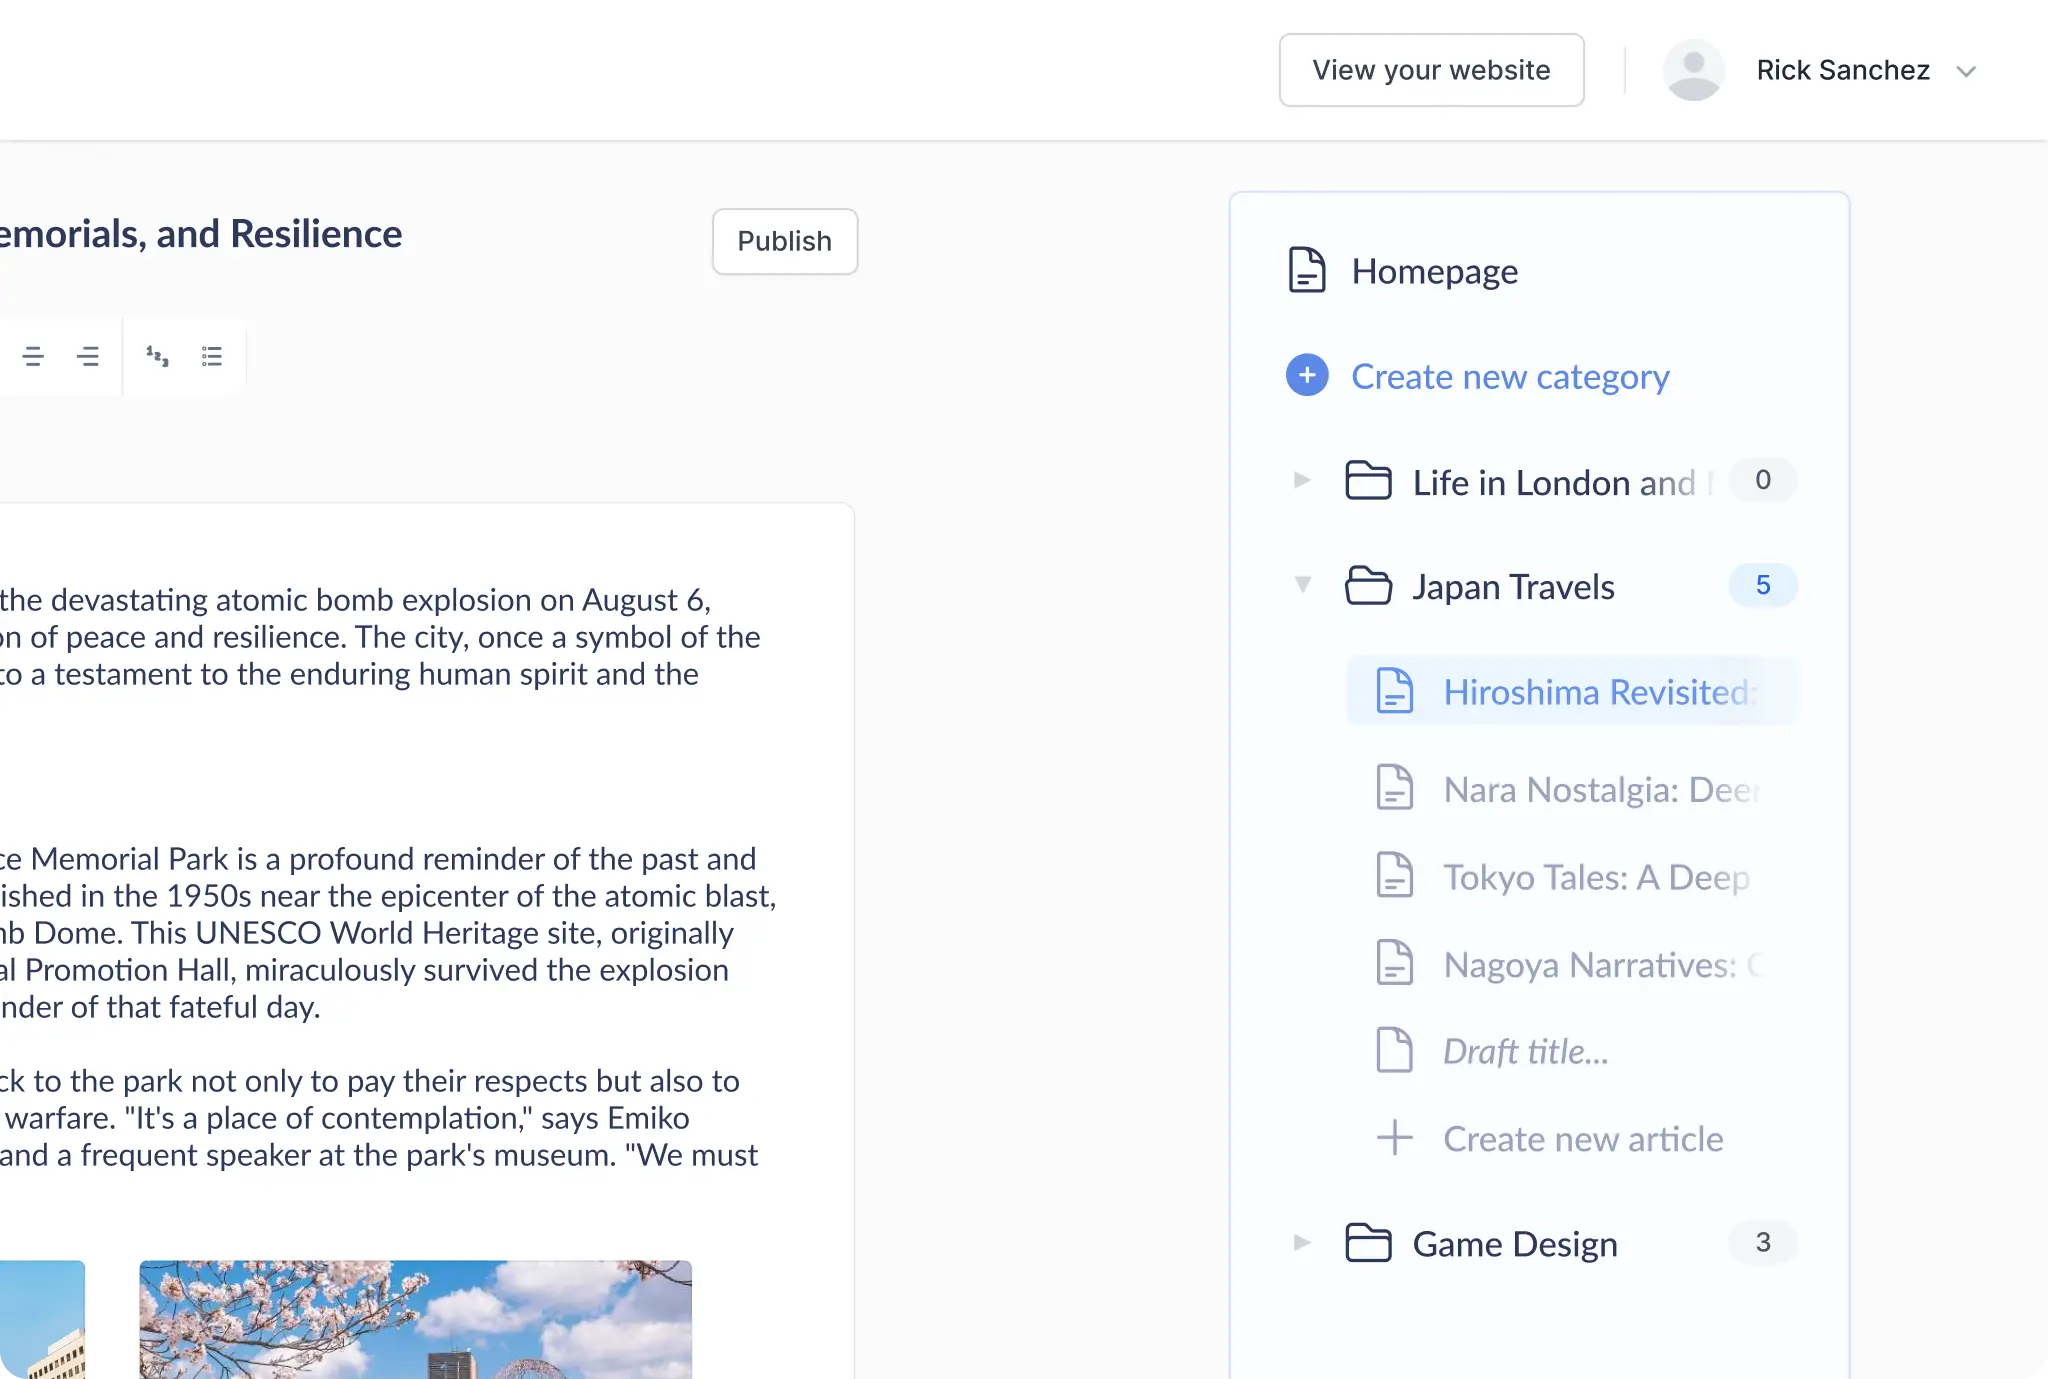Viewport: 2048px width, 1379px height.
Task: Select the Game Design category
Action: point(1515,1244)
